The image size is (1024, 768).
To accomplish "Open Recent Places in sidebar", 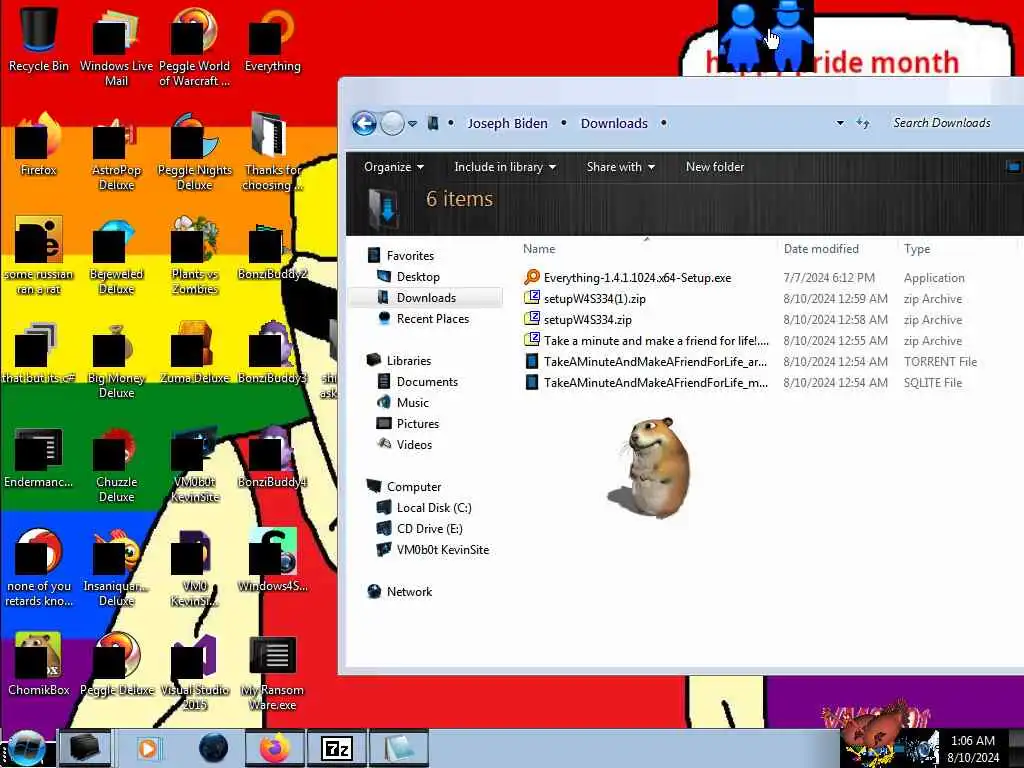I will point(423,319).
